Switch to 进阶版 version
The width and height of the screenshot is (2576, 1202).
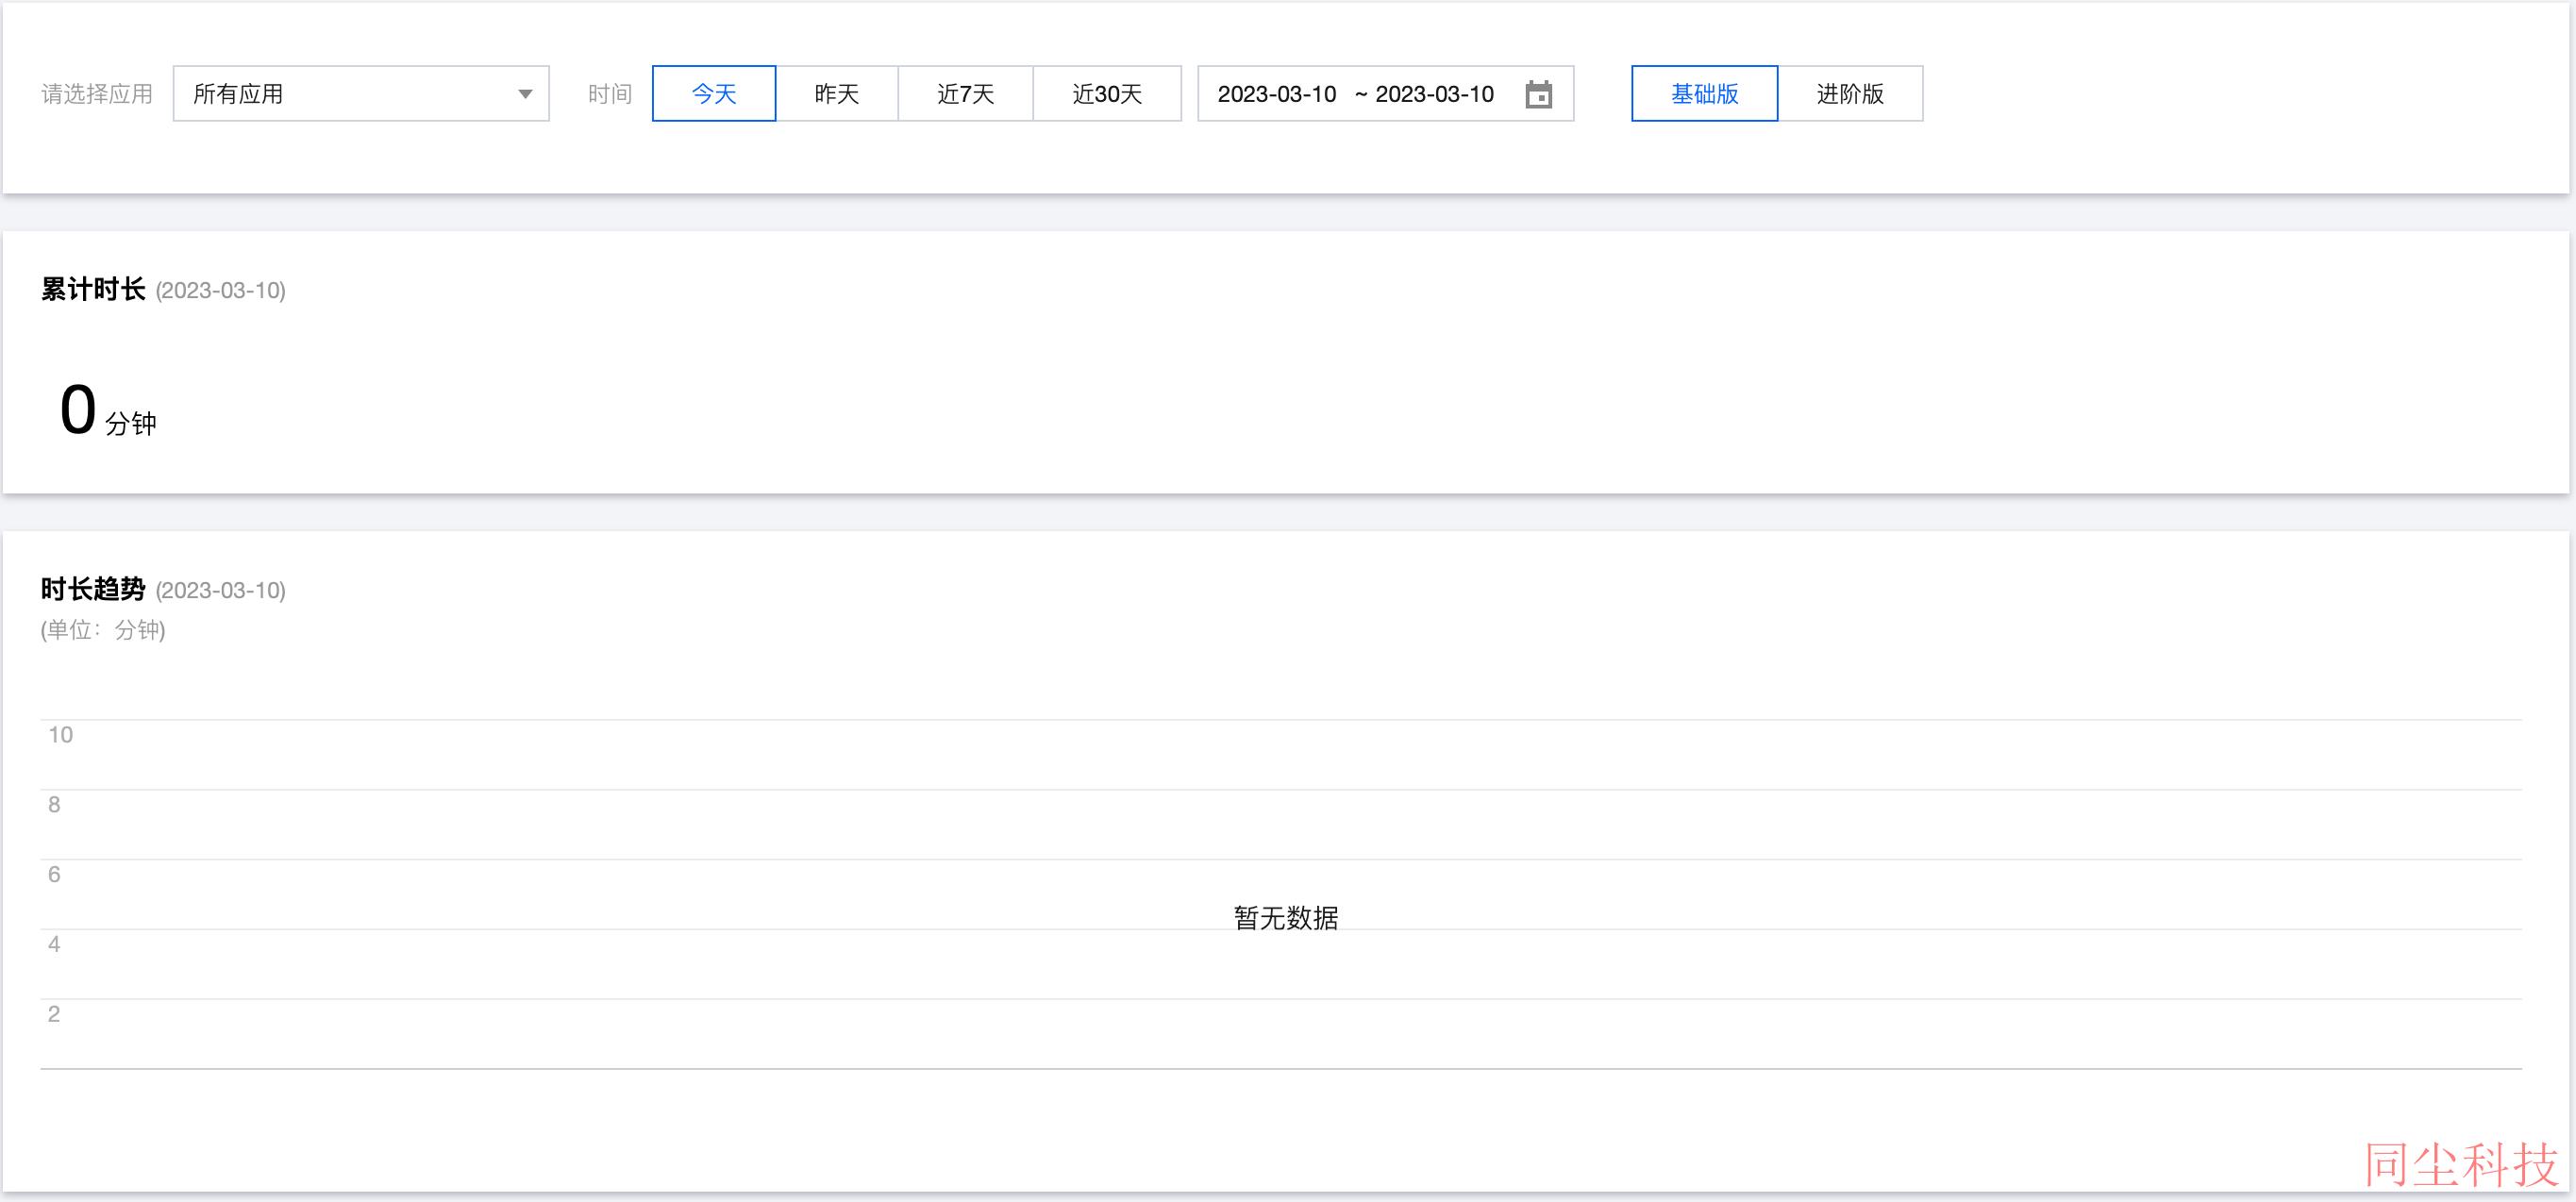[x=1850, y=94]
